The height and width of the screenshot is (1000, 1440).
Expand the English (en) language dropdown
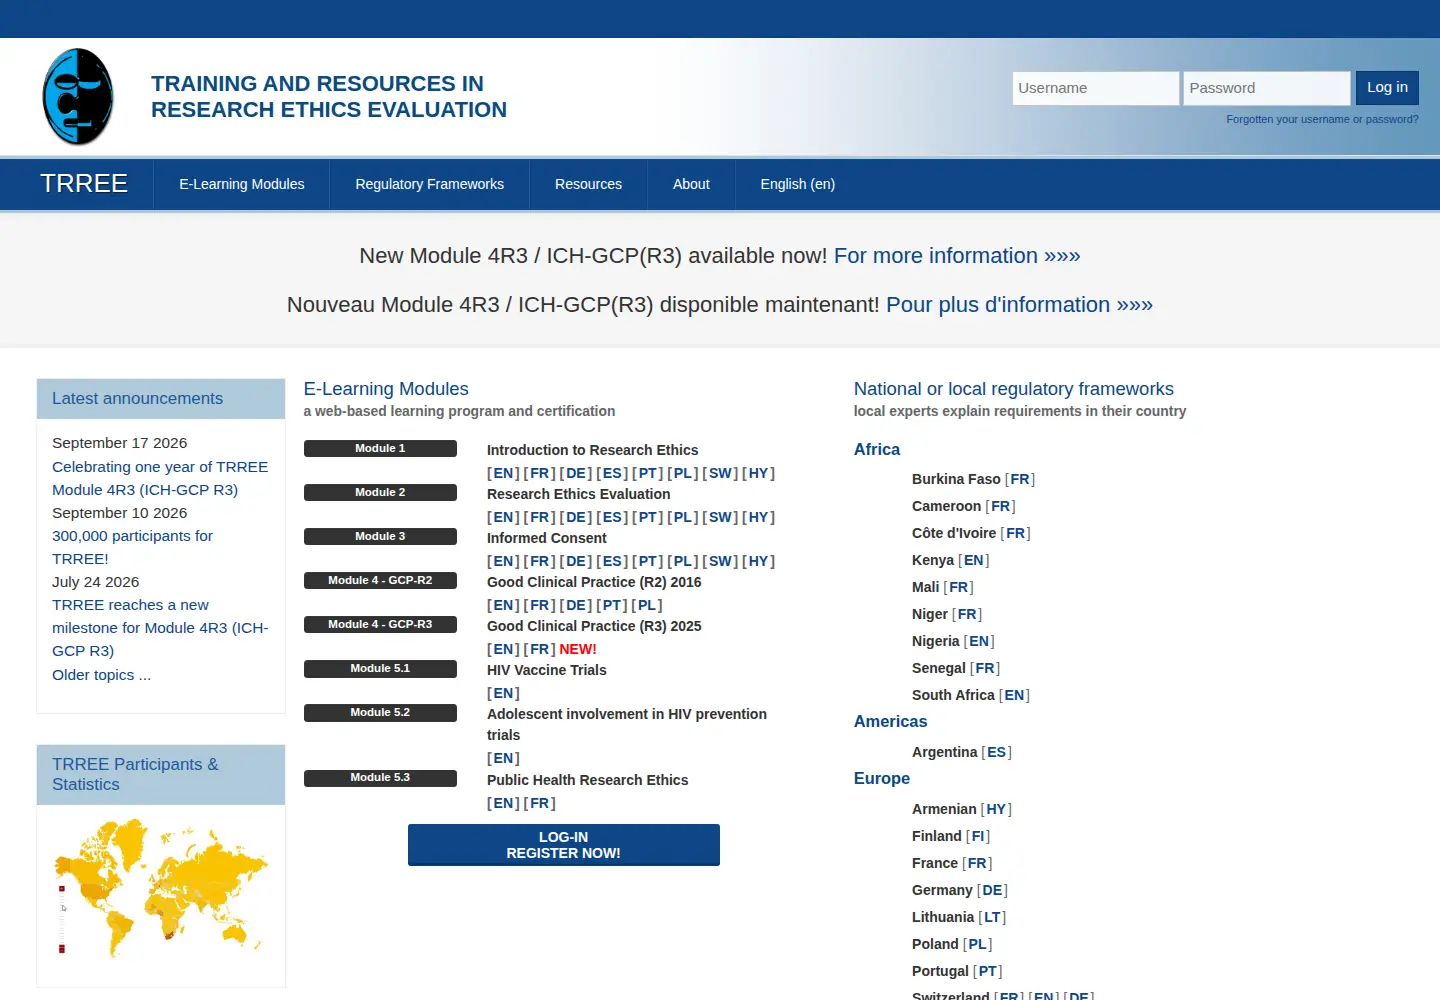tap(798, 184)
